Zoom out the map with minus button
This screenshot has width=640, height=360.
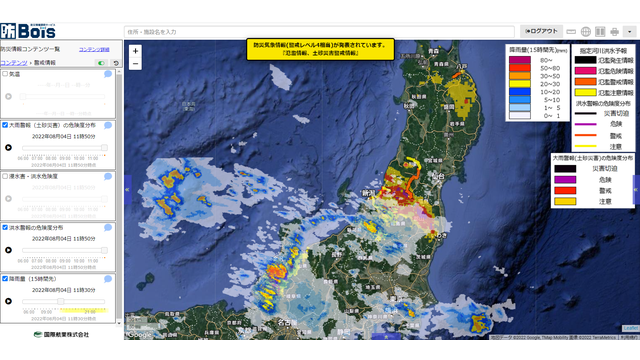point(136,64)
